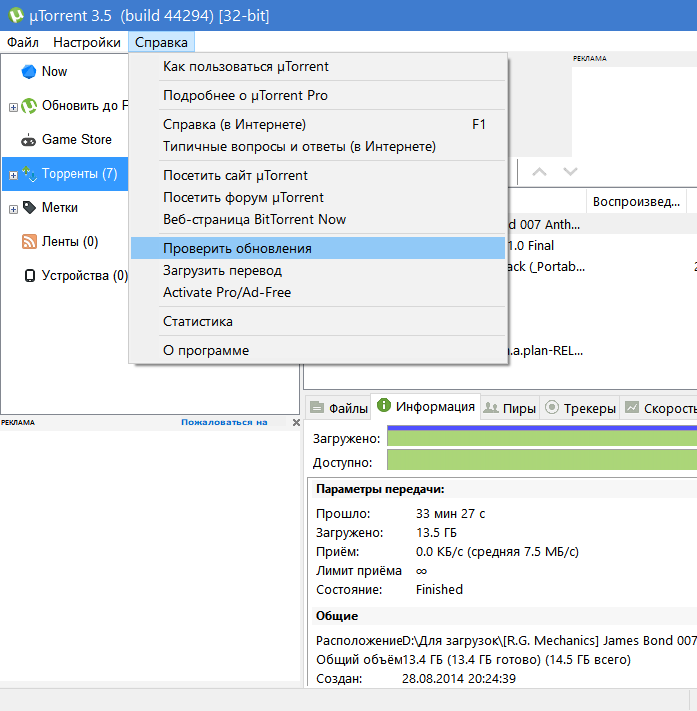Click the Воспроизвед... column header
Image resolution: width=697 pixels, height=711 pixels.
(636, 202)
